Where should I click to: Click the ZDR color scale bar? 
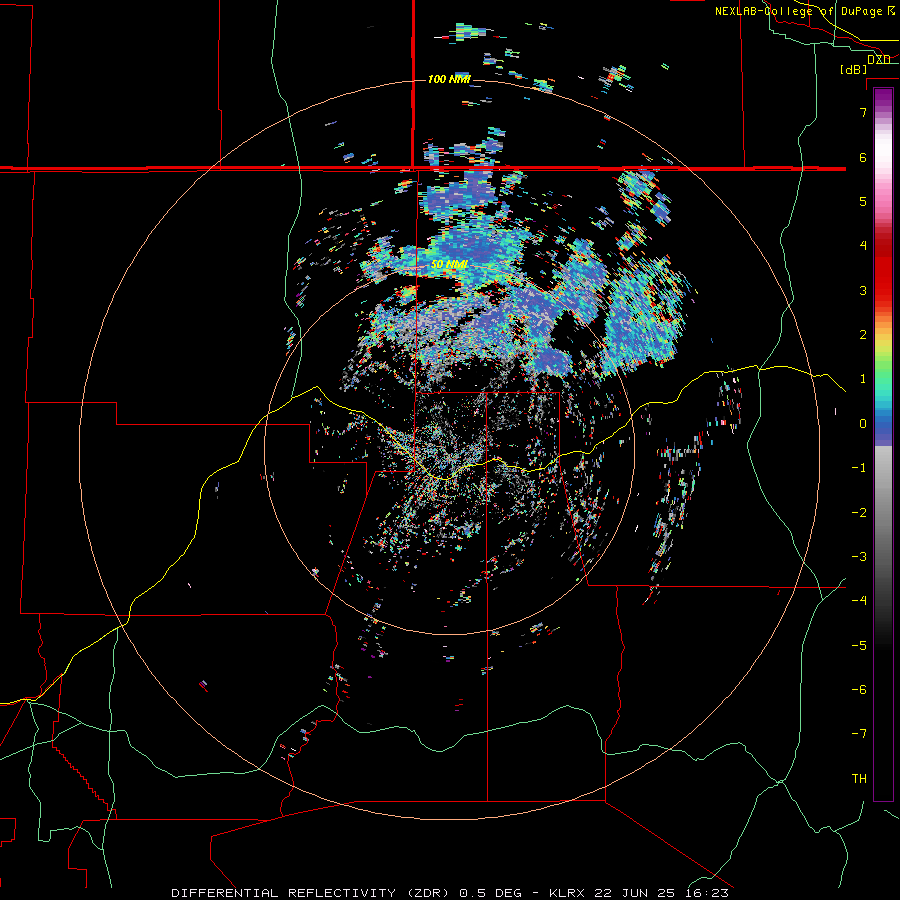coord(883,444)
